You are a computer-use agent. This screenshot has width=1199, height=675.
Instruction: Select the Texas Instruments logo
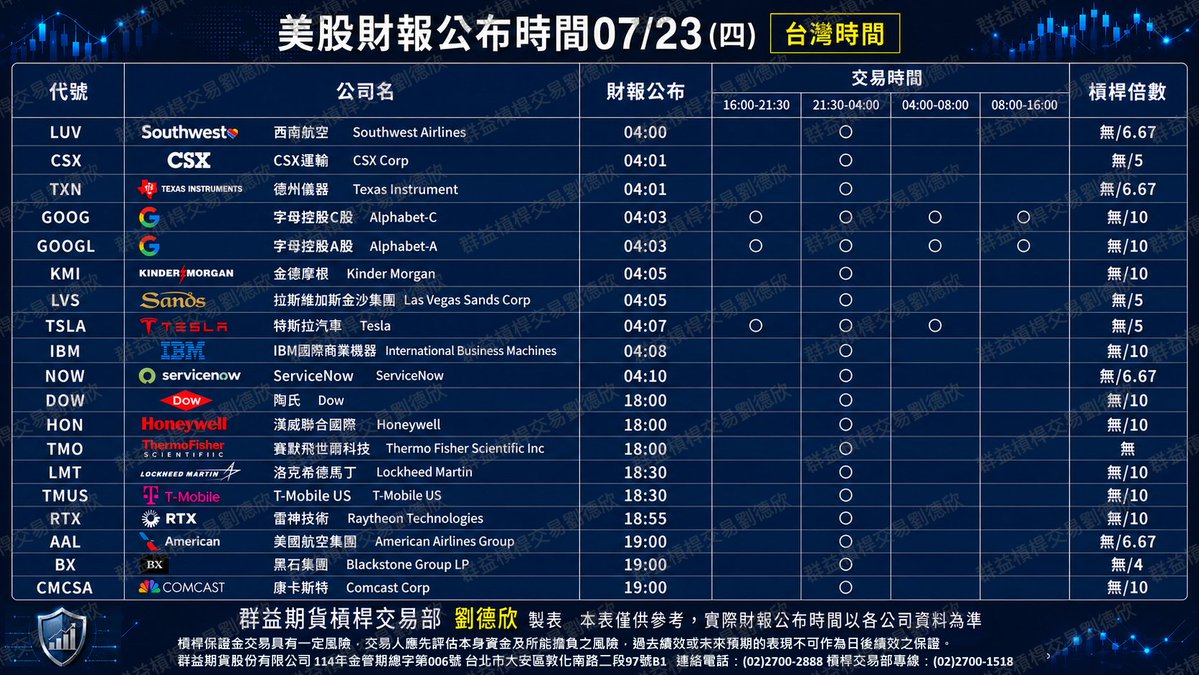[190, 189]
